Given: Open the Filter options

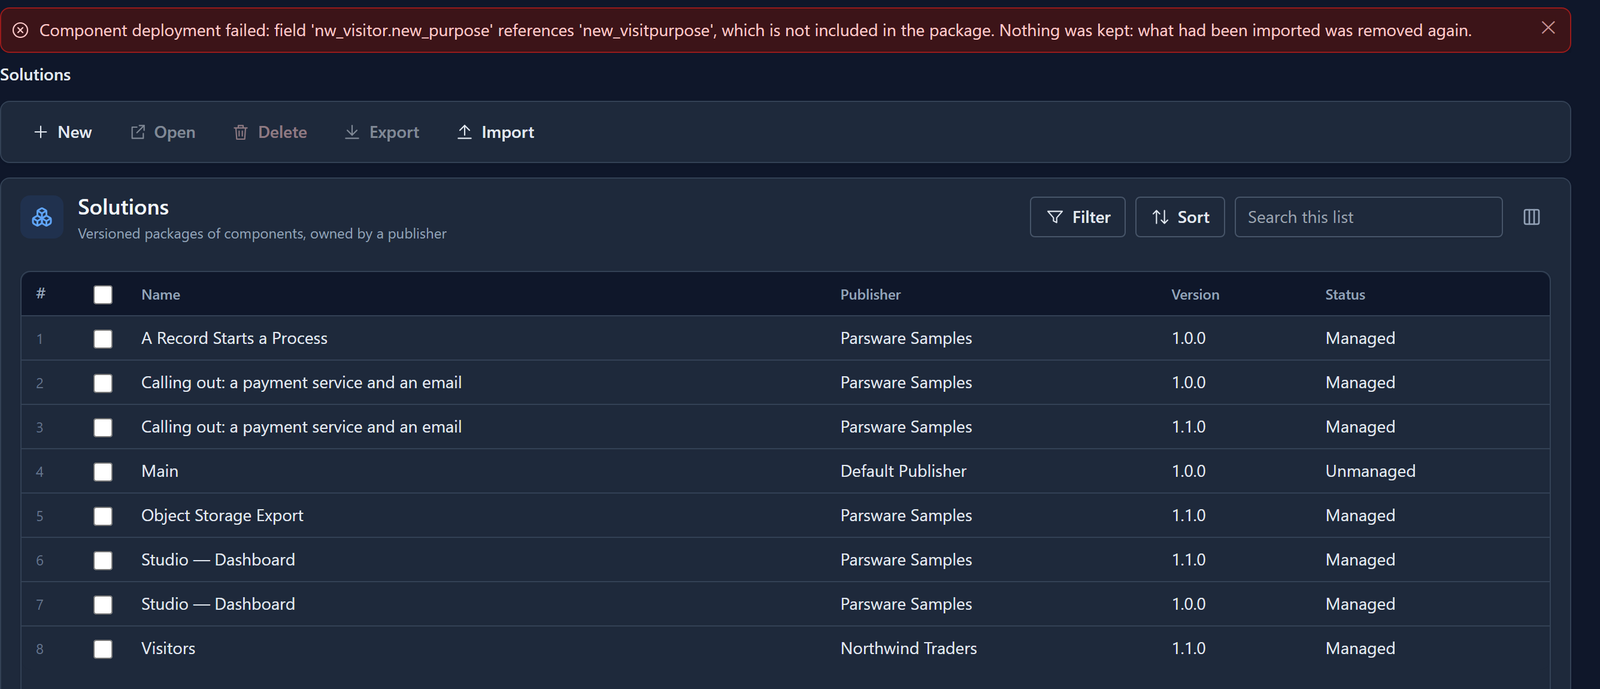Looking at the screenshot, I should pyautogui.click(x=1078, y=217).
